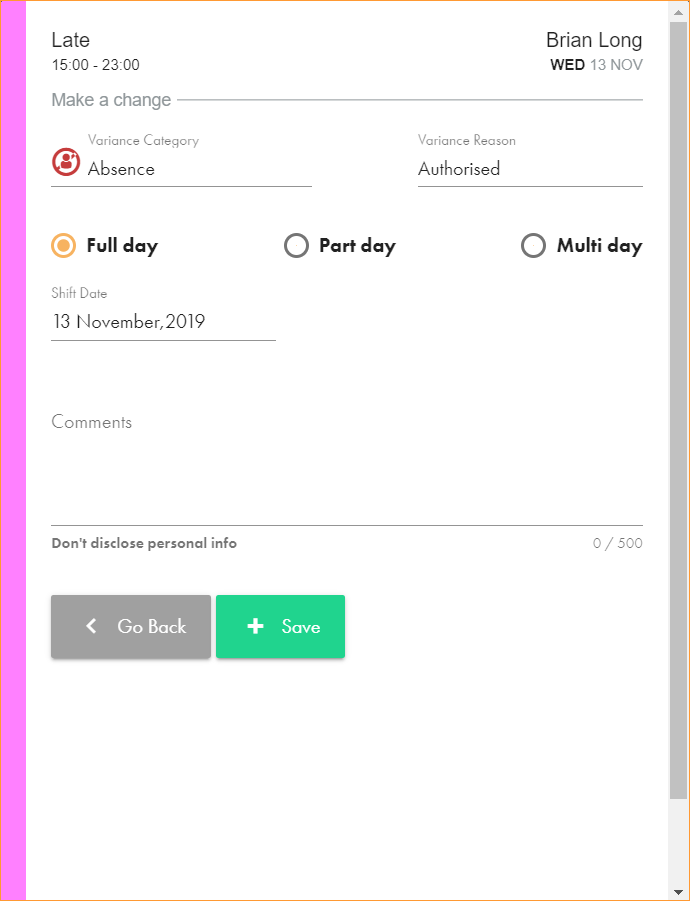Click the scroll down arrow
690x901 pixels.
pyautogui.click(x=679, y=890)
